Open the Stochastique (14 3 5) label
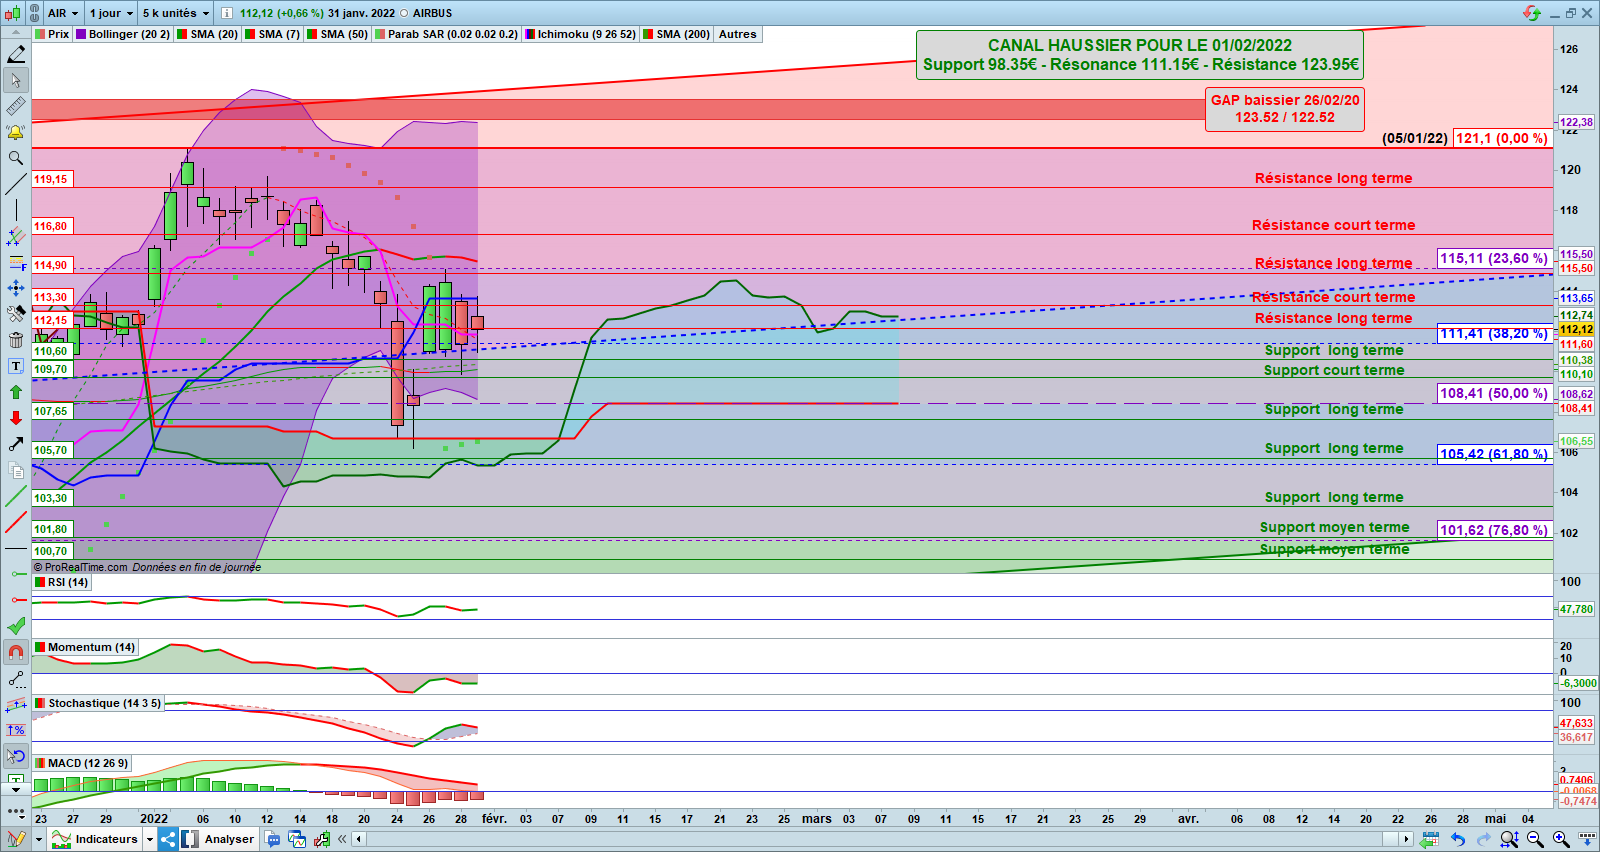 click(98, 703)
